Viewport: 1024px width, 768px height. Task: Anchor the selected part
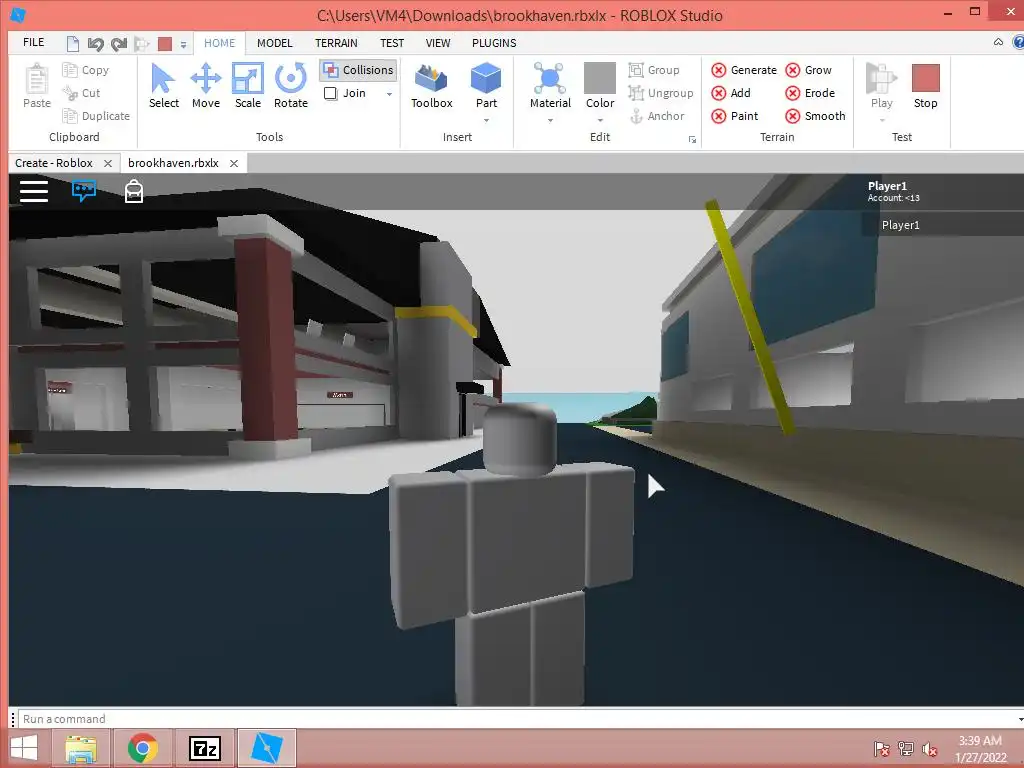(657, 116)
